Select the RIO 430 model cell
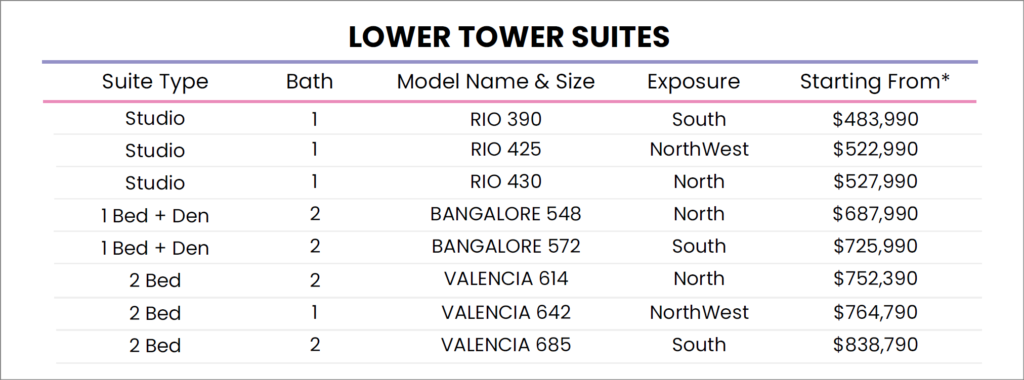The height and width of the screenshot is (380, 1024). click(505, 182)
